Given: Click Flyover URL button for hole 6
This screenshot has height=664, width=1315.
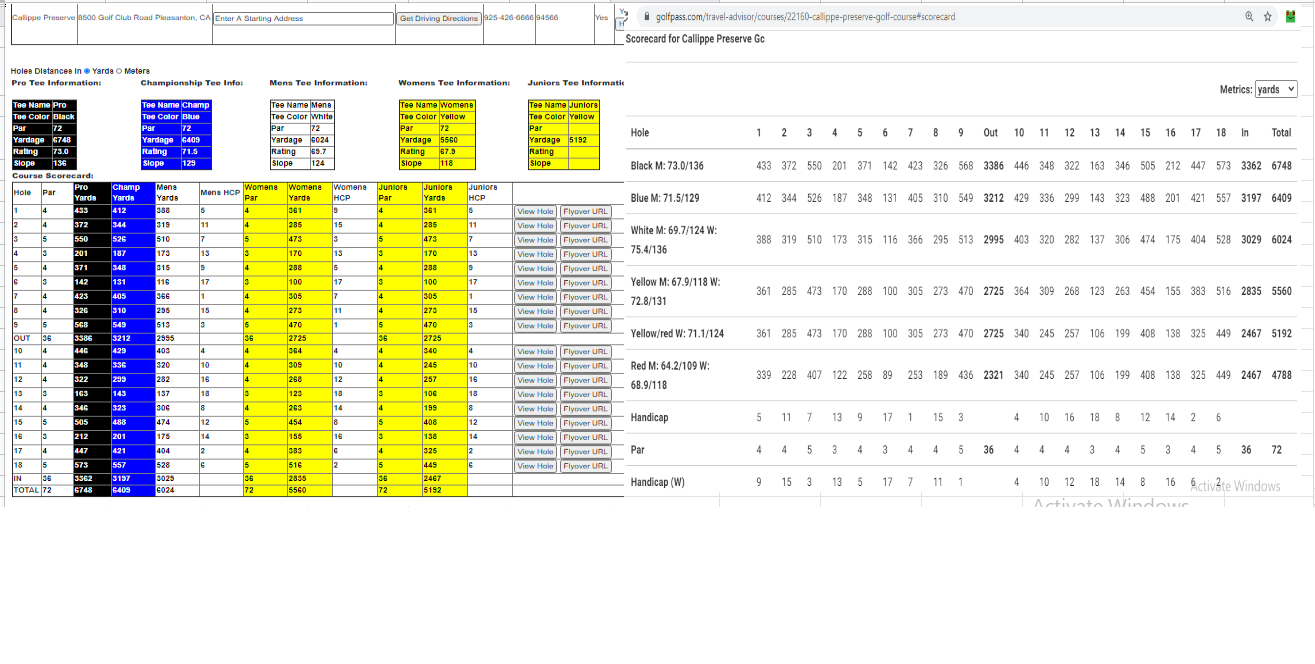Looking at the screenshot, I should coord(584,283).
